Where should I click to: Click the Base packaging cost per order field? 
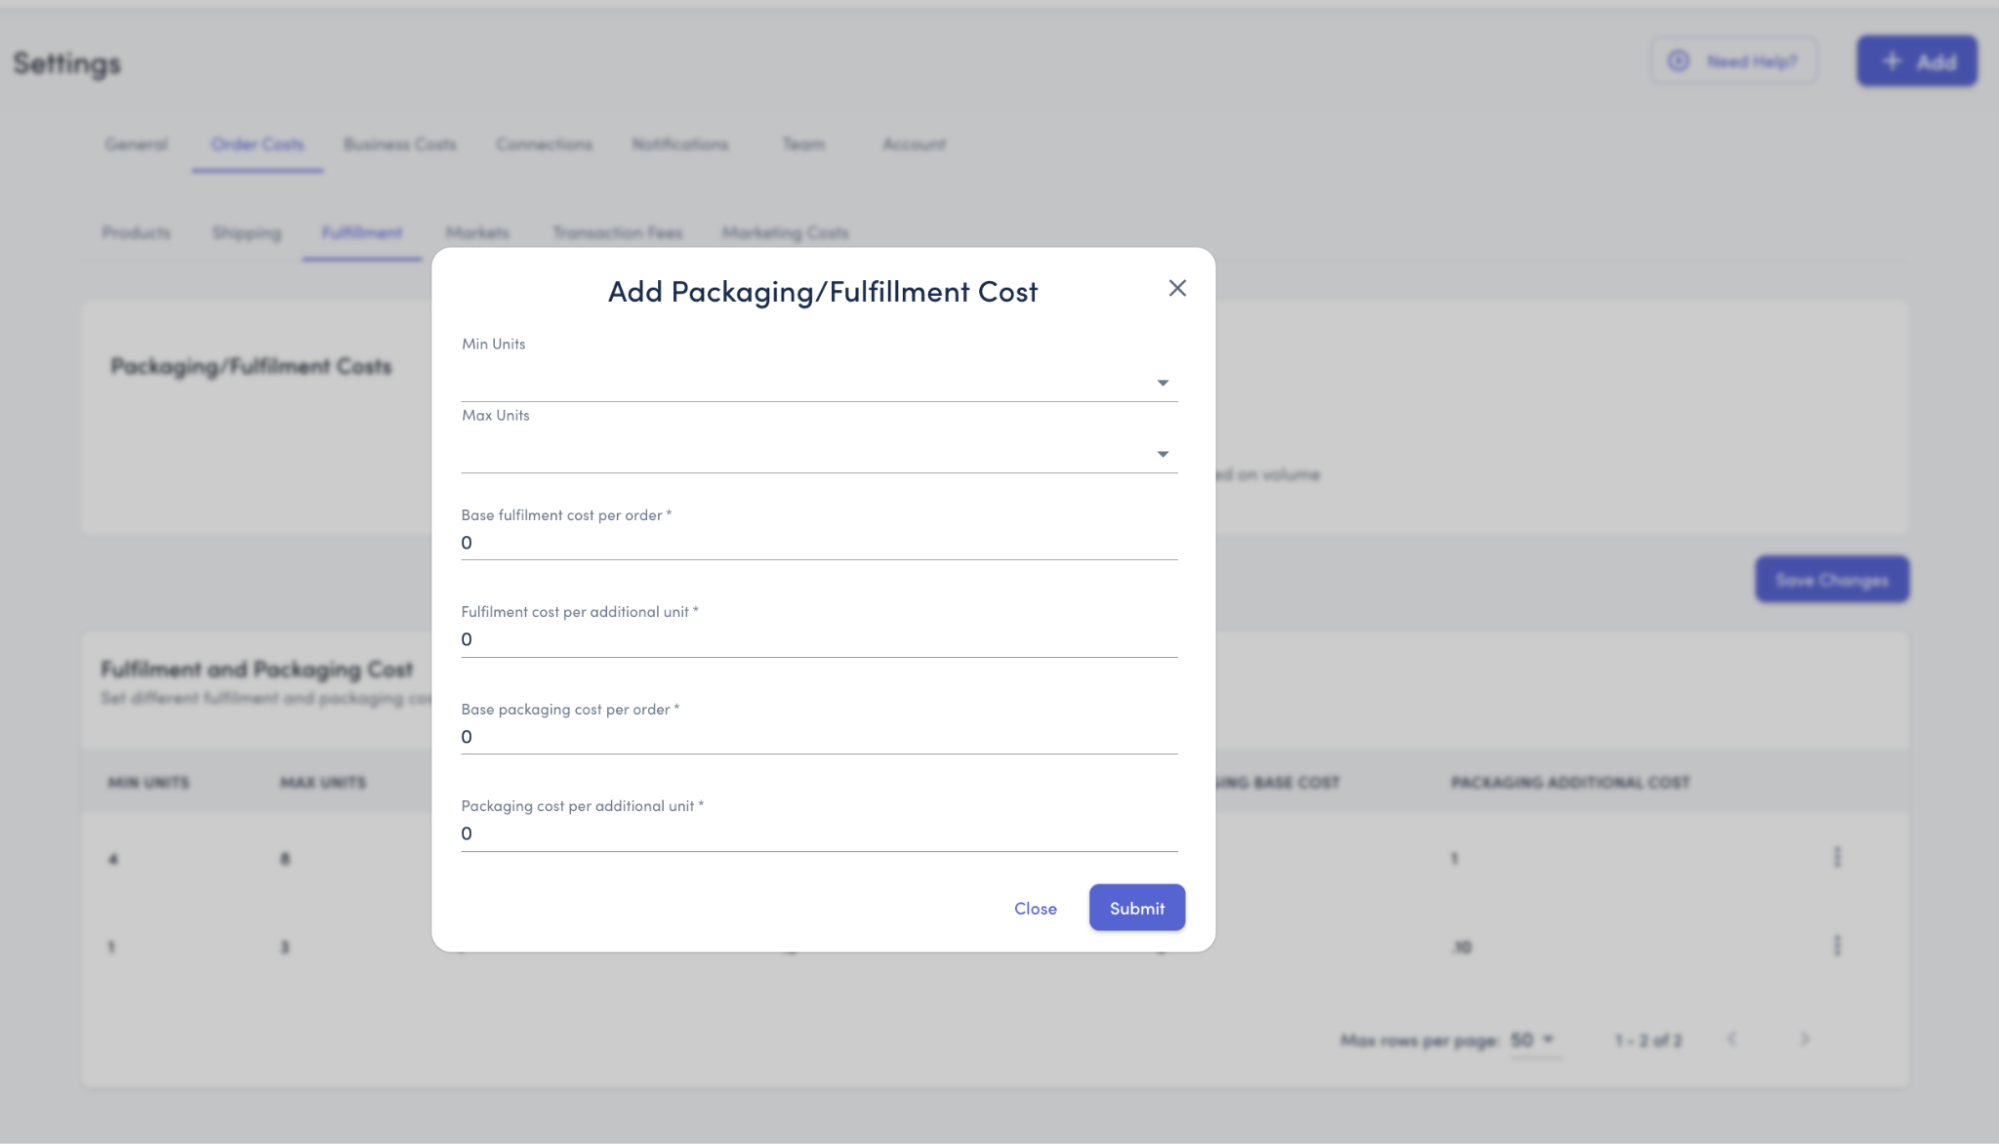tap(818, 736)
